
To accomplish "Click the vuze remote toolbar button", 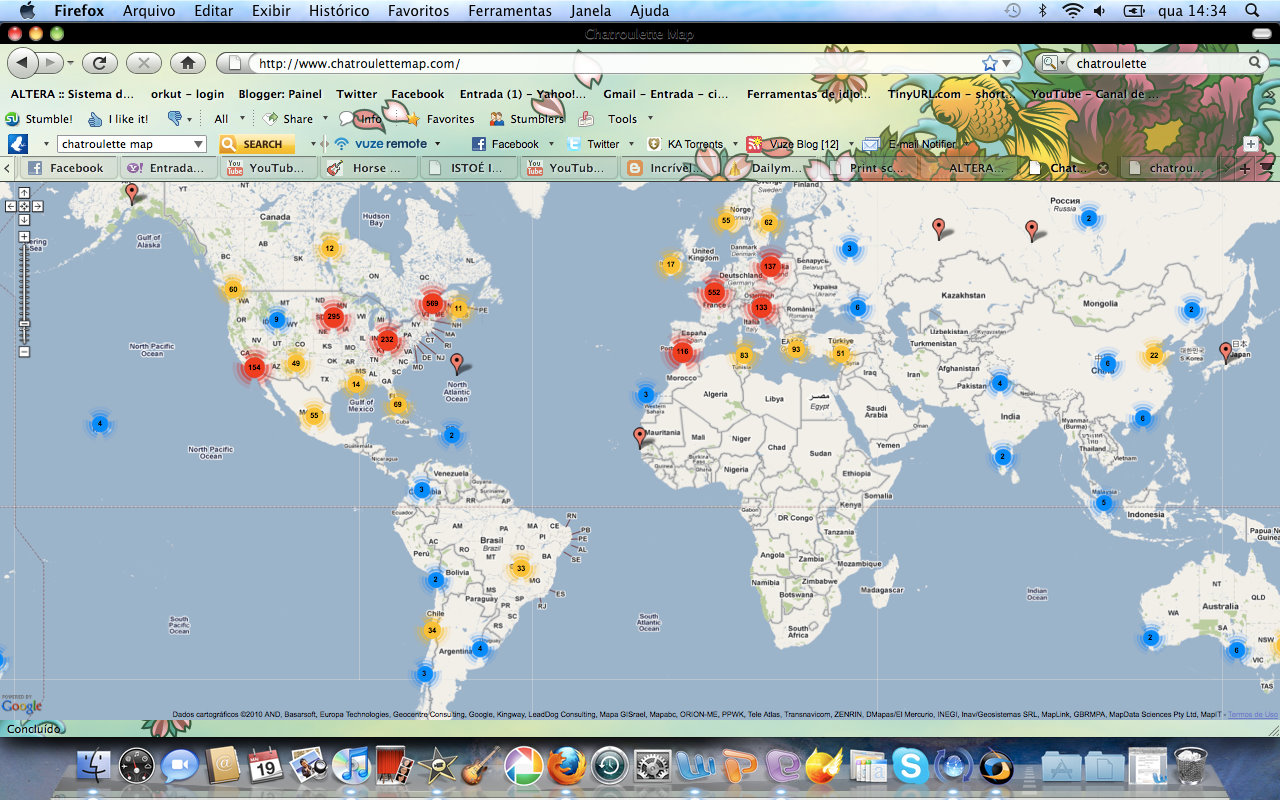I will tap(382, 144).
